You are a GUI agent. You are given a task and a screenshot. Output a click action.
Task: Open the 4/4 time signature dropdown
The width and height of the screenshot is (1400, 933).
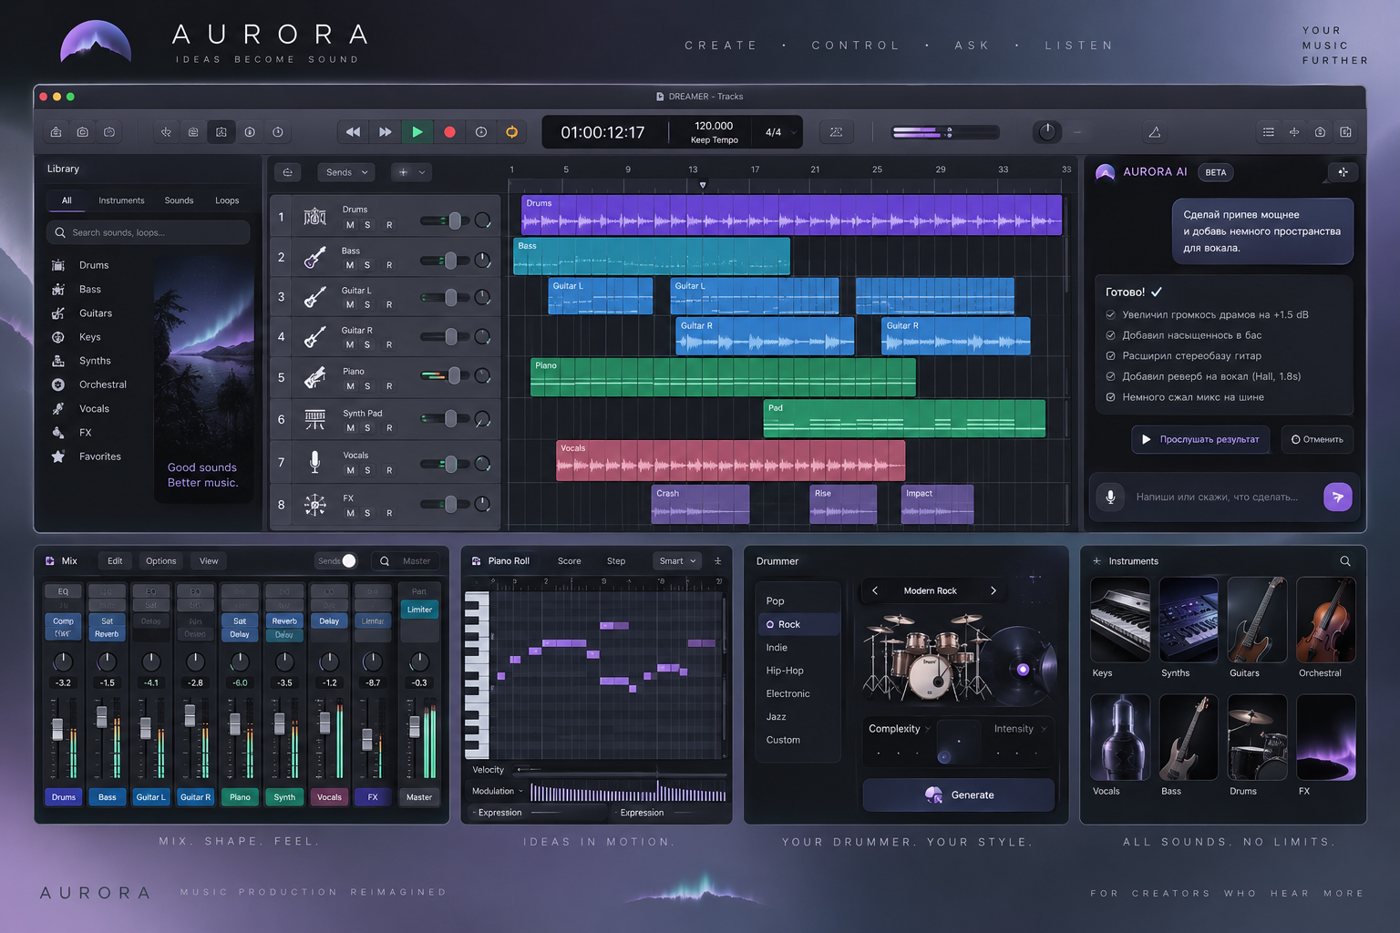click(x=781, y=132)
